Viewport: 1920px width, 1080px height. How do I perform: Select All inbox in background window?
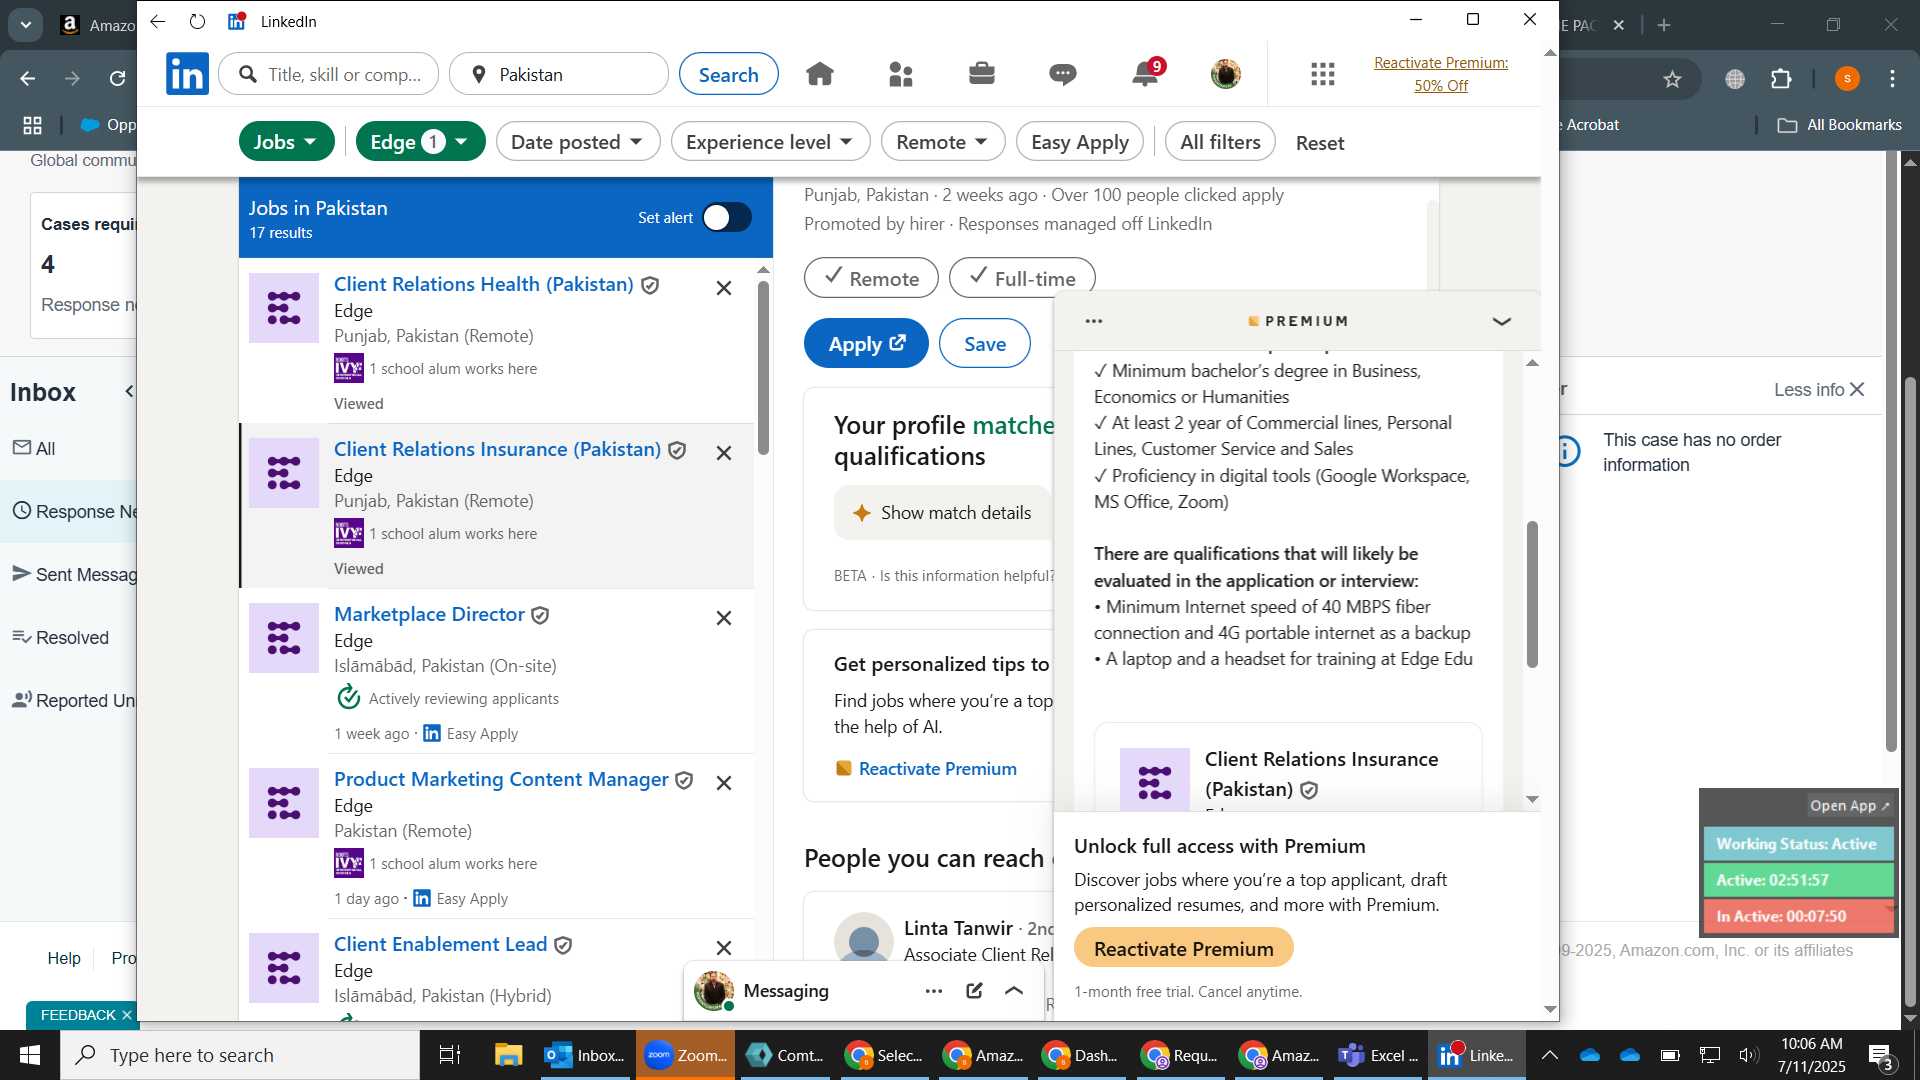pos(35,449)
